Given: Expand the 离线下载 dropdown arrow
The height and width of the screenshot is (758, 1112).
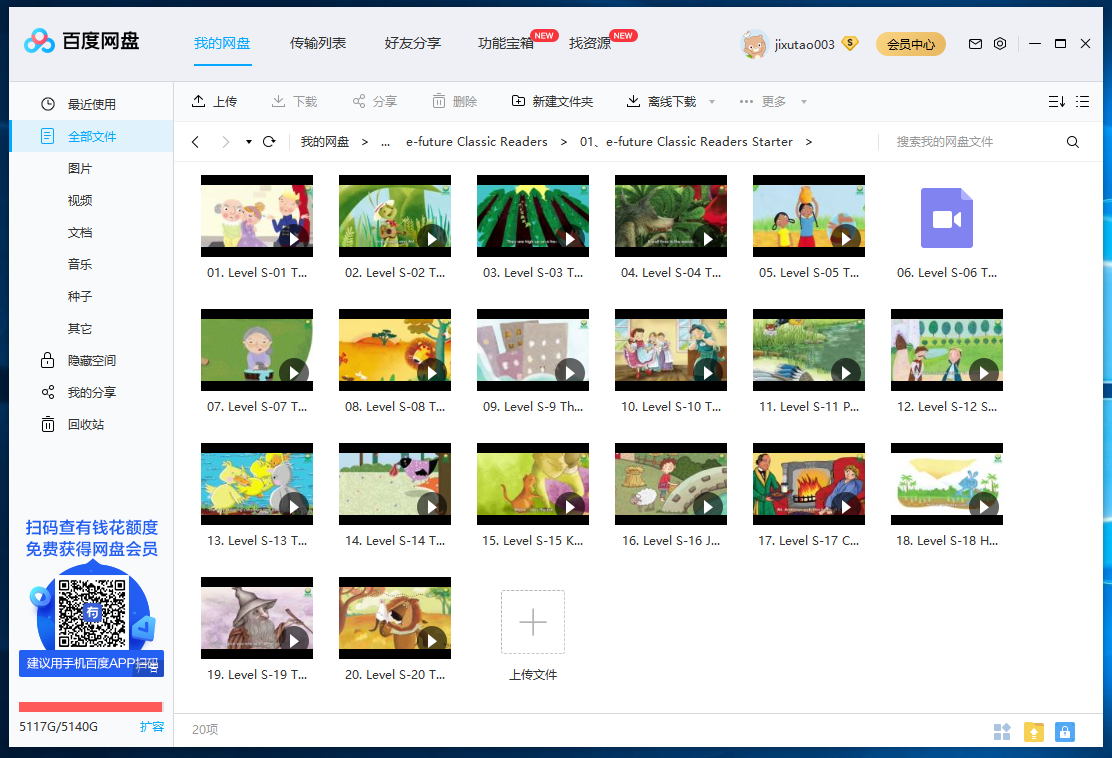Looking at the screenshot, I should point(710,101).
